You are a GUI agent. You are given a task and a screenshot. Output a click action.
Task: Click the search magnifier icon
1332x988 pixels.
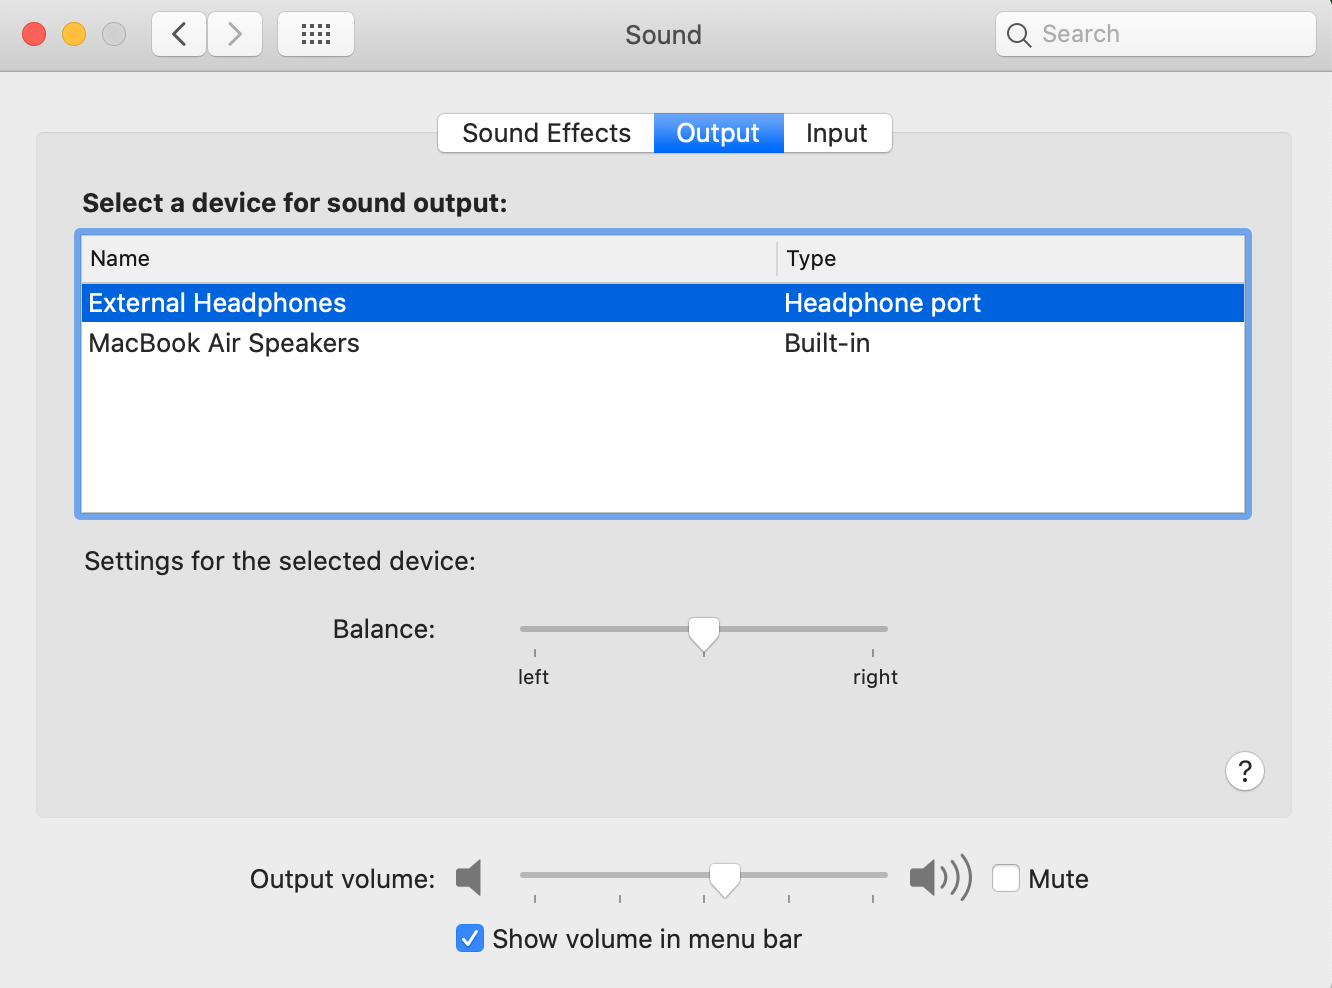pos(1018,34)
